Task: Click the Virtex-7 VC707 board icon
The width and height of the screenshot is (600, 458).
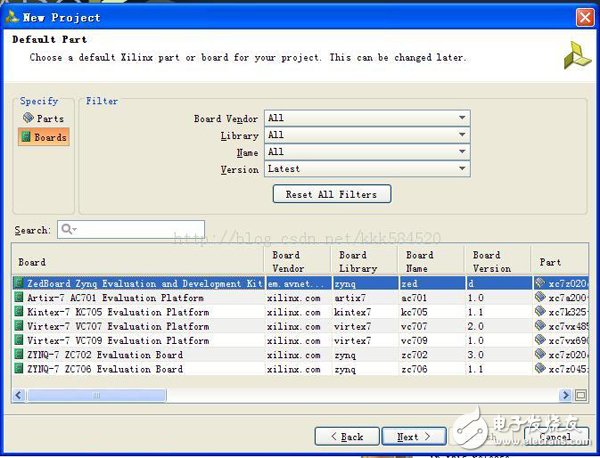Action: pos(19,326)
